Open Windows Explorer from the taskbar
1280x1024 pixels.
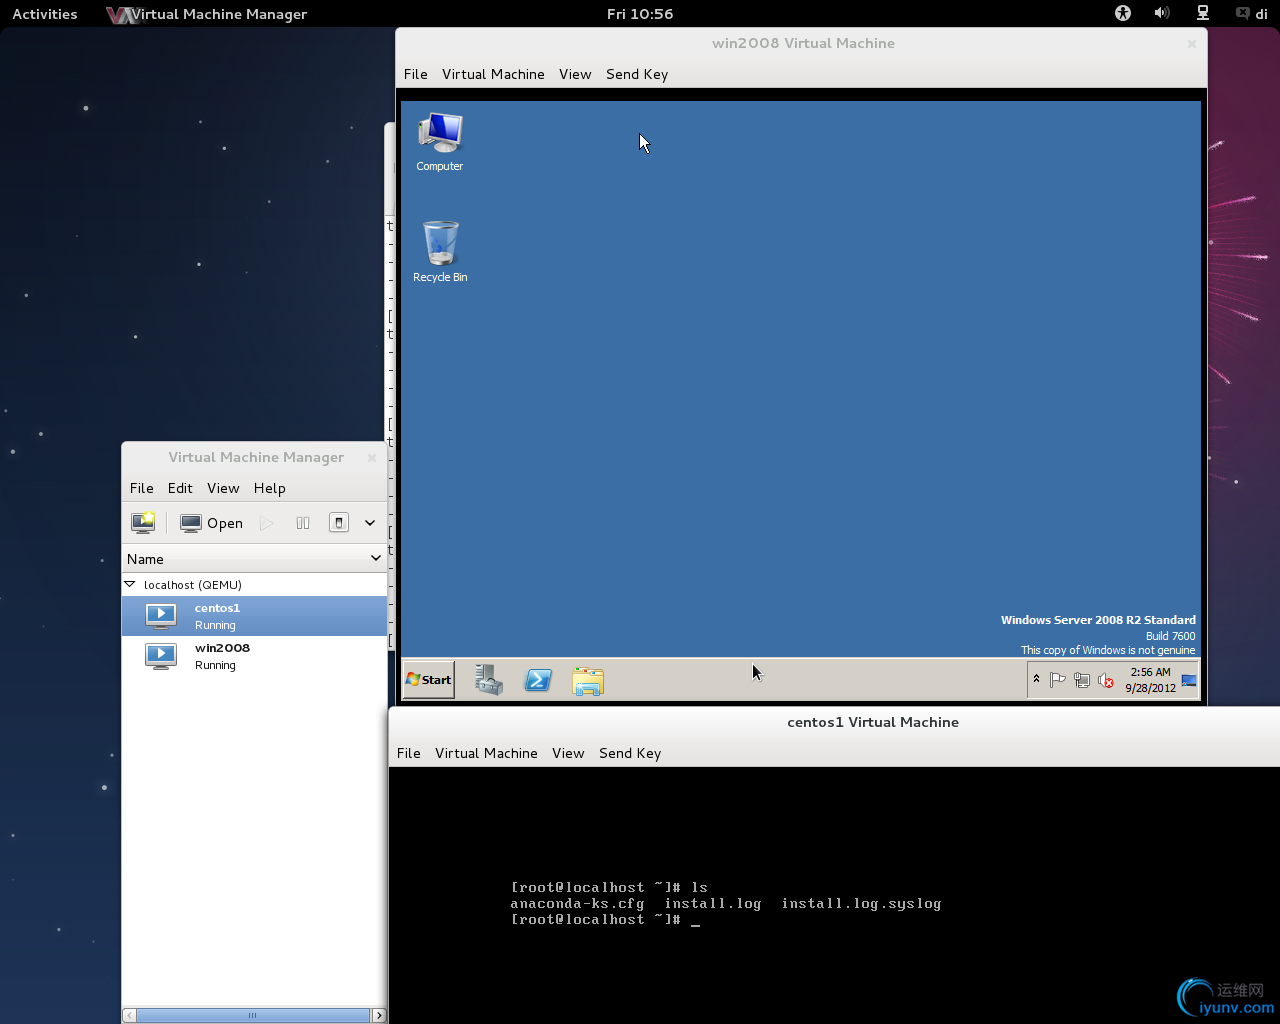coord(588,681)
